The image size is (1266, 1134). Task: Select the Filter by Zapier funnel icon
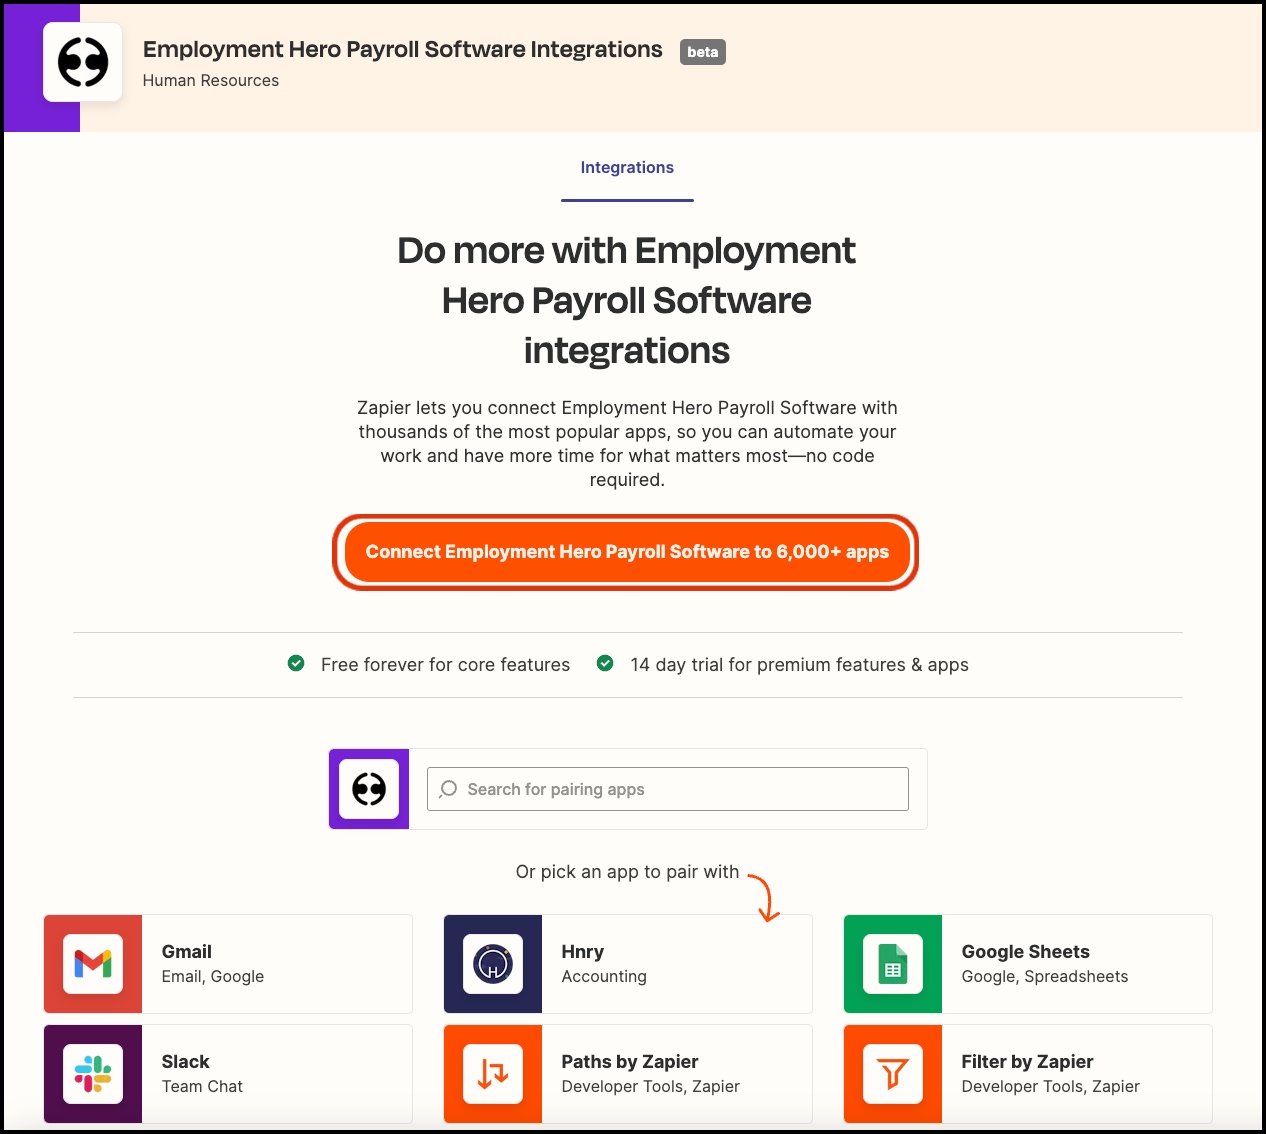893,1074
